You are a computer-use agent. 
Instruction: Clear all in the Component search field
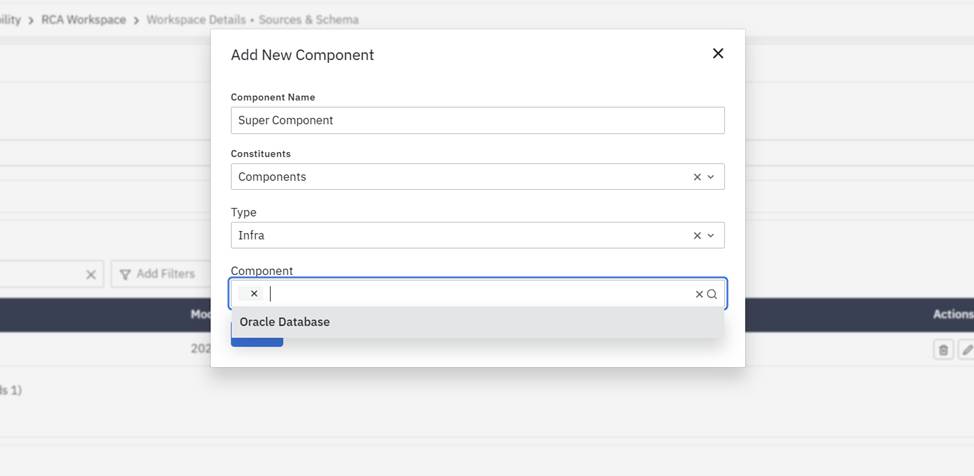pos(699,294)
